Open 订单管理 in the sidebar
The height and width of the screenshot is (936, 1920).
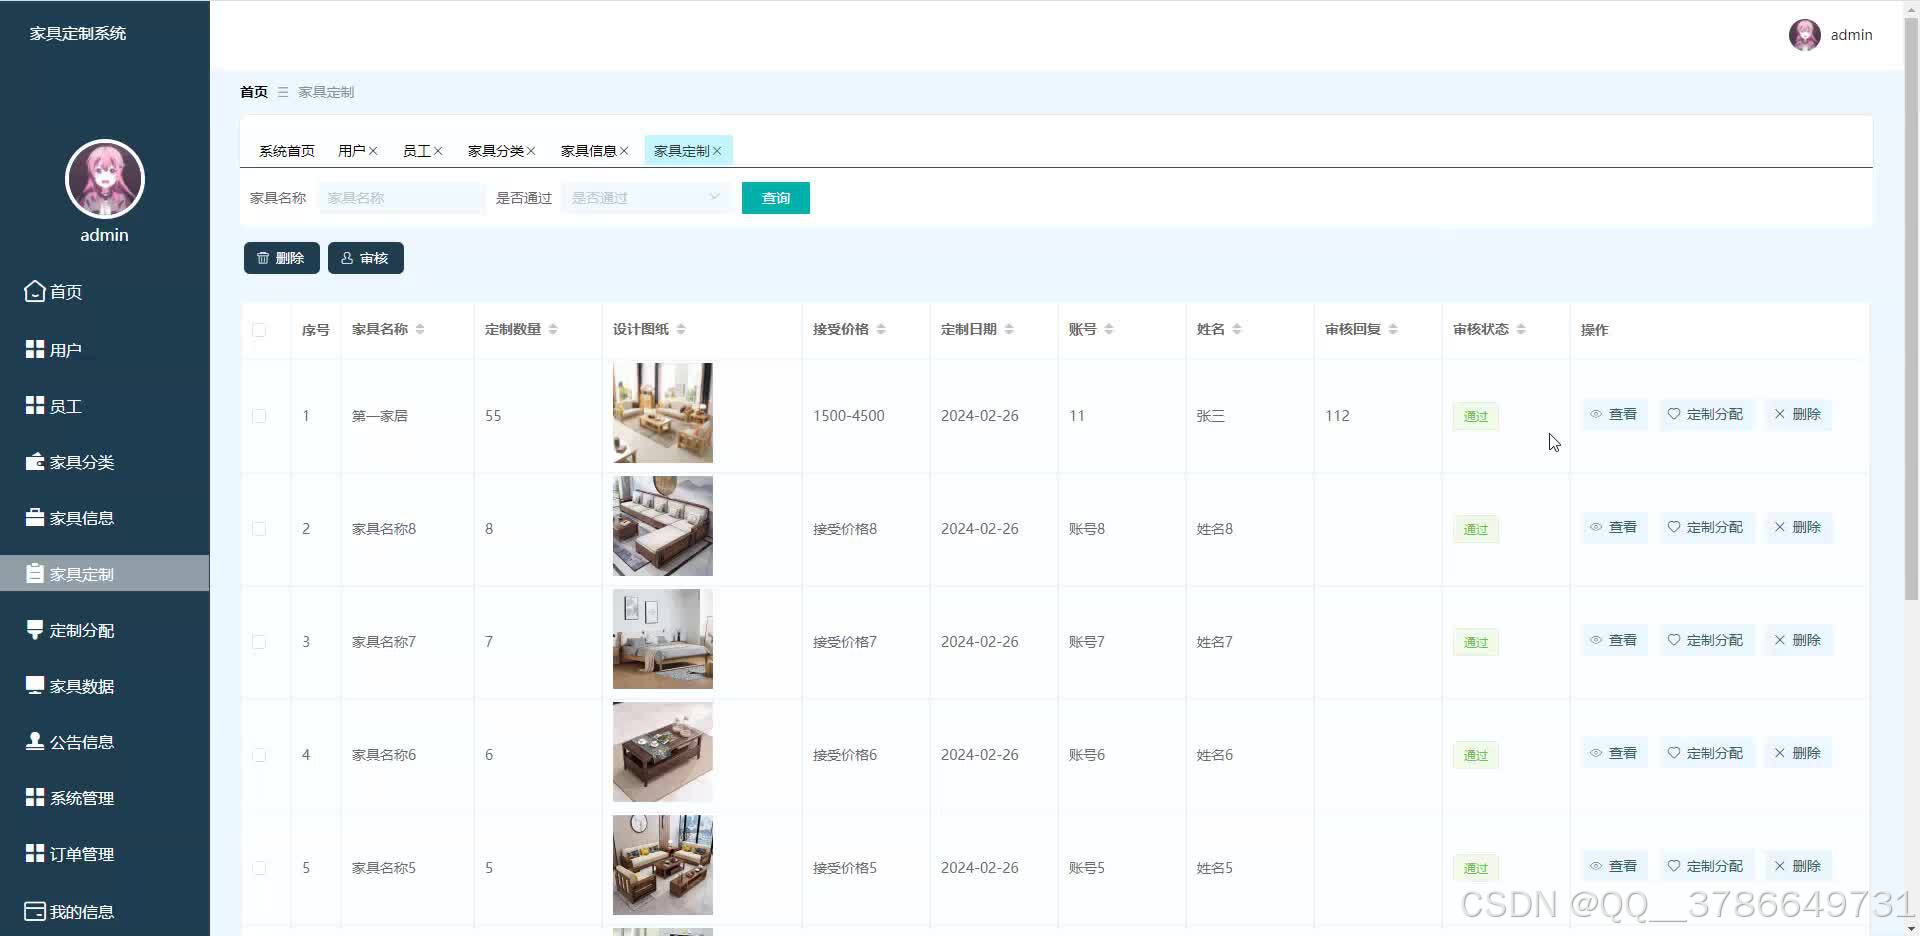pyautogui.click(x=82, y=853)
